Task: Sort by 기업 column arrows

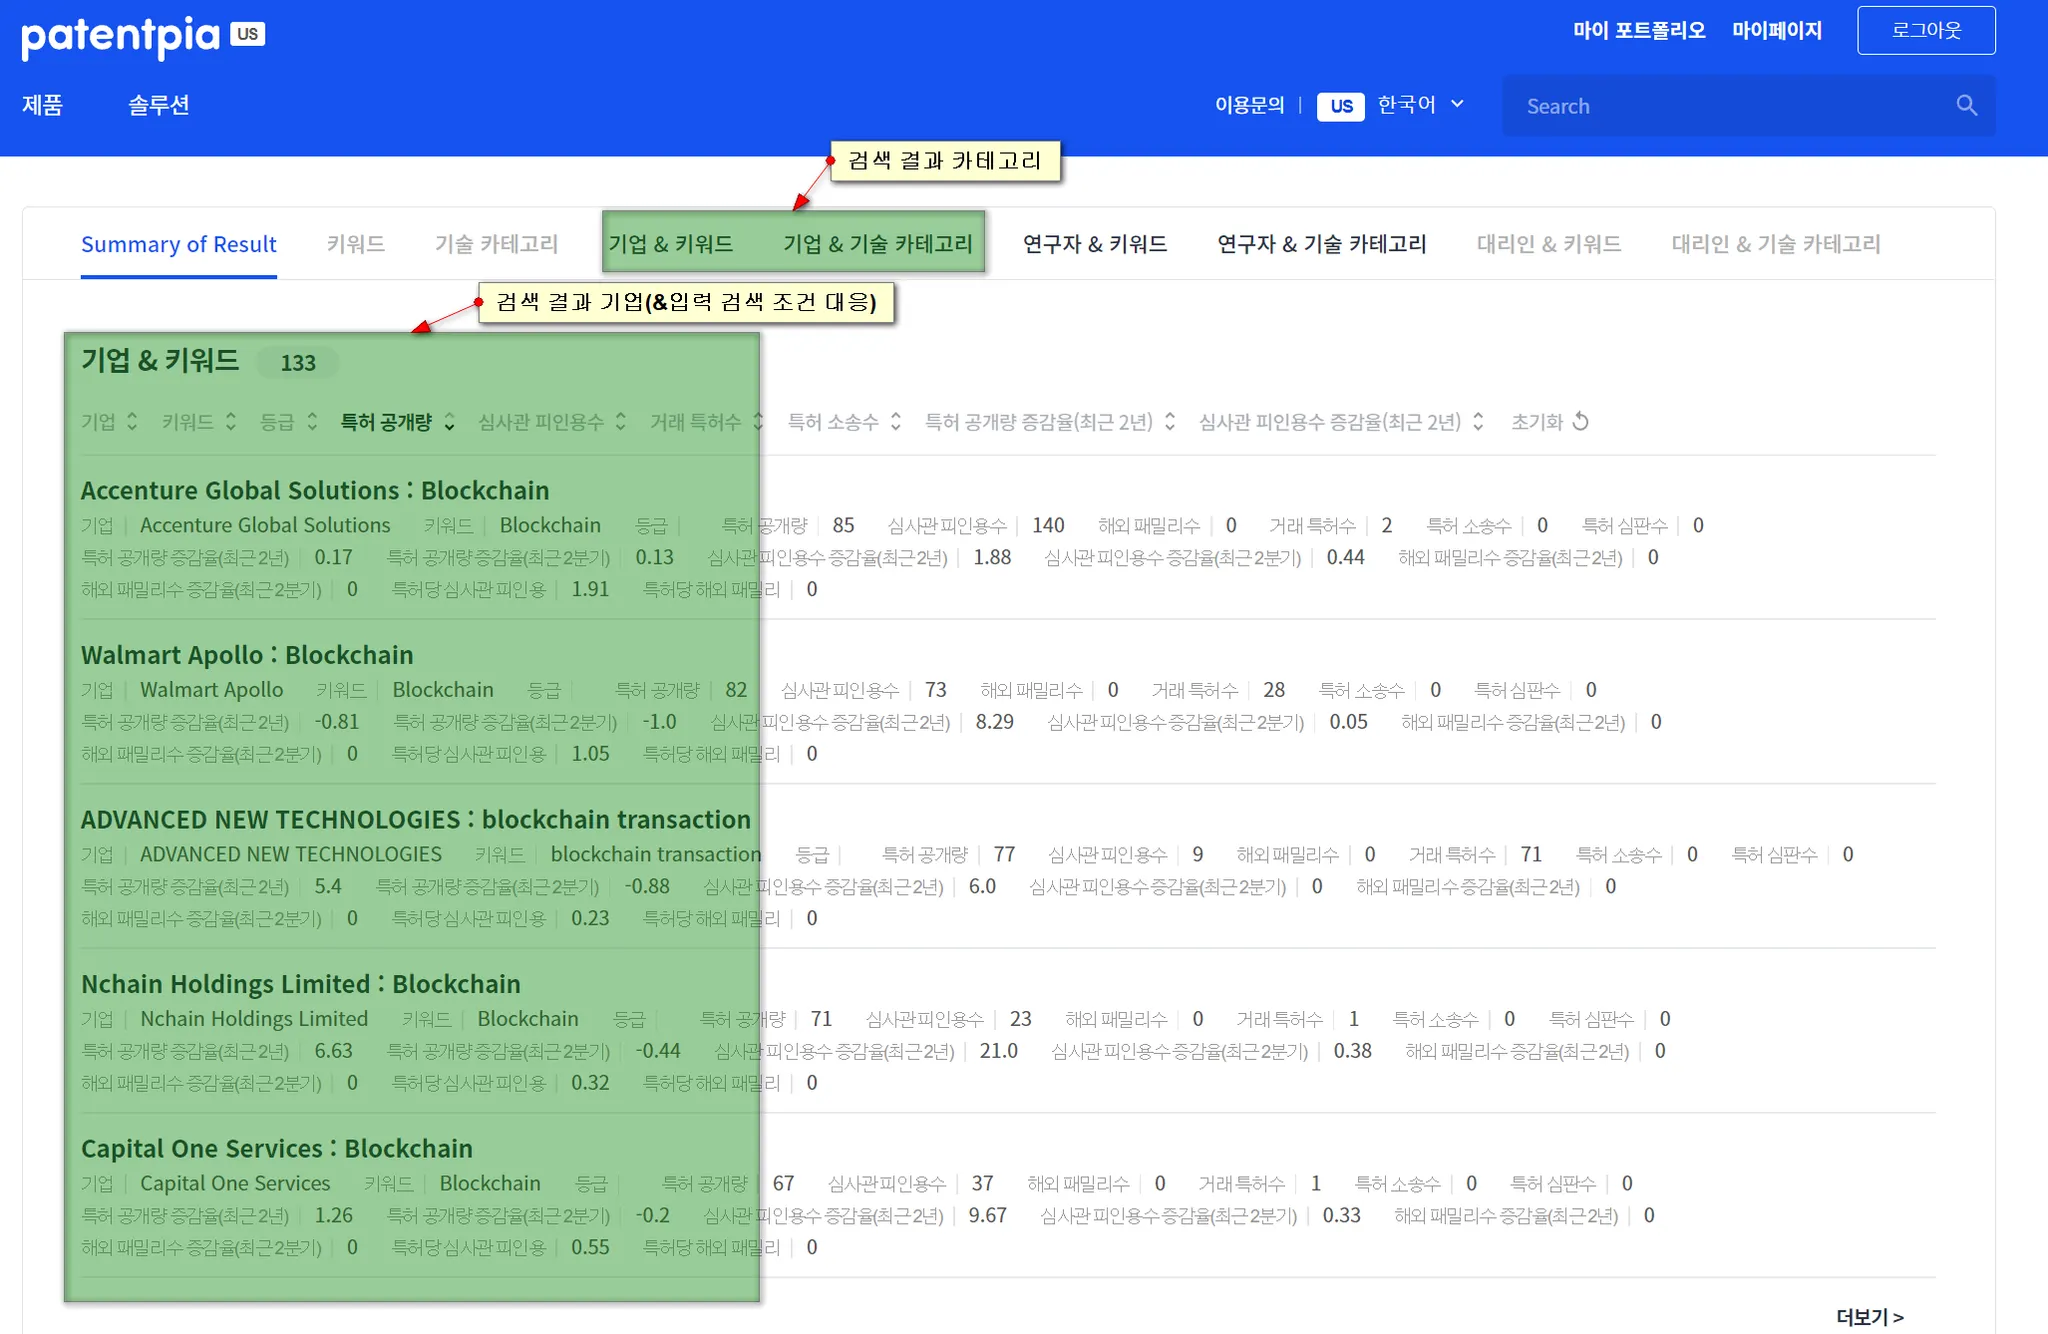Action: tap(132, 421)
